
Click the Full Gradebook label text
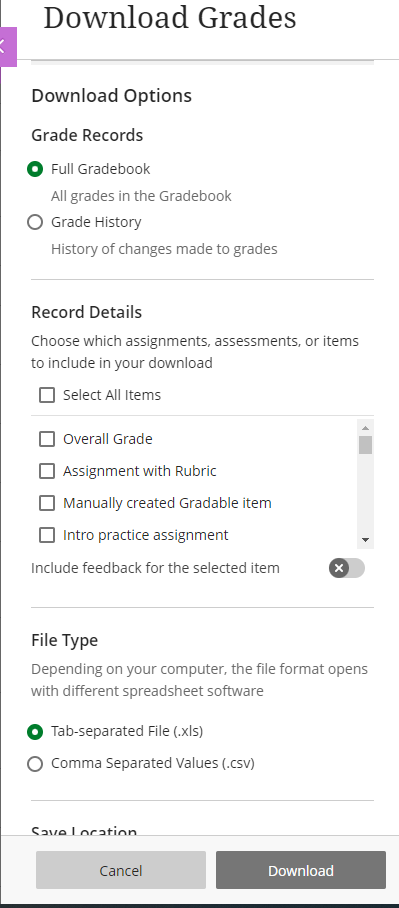tap(101, 169)
